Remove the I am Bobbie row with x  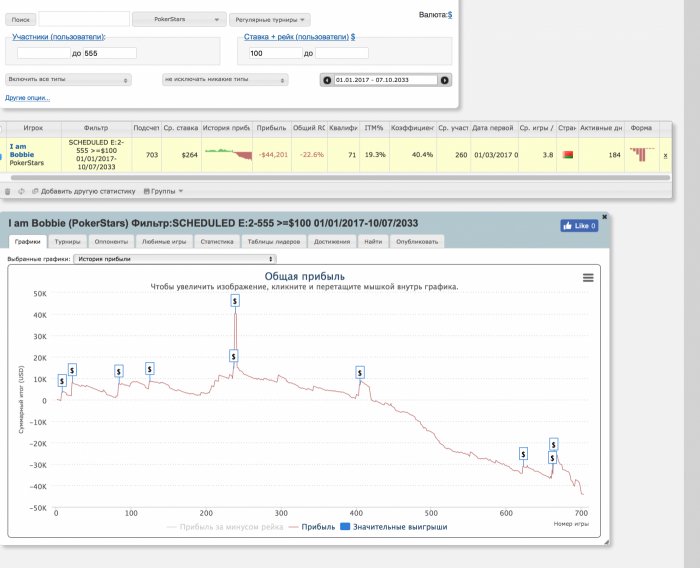[665, 155]
